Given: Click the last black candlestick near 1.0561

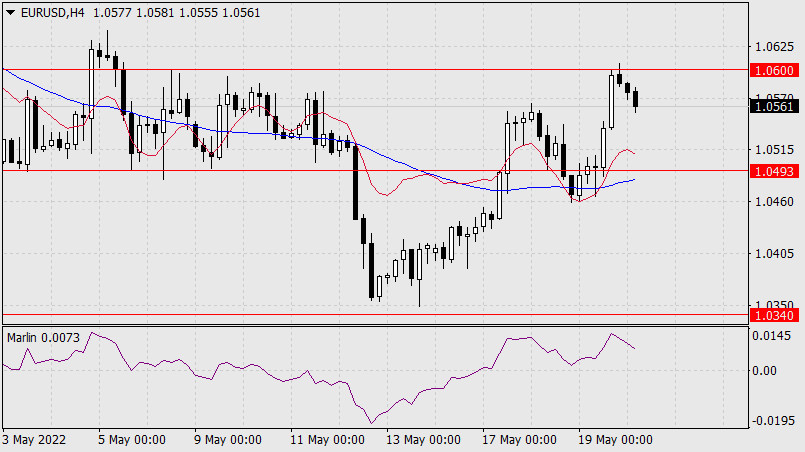Looking at the screenshot, I should pyautogui.click(x=636, y=99).
